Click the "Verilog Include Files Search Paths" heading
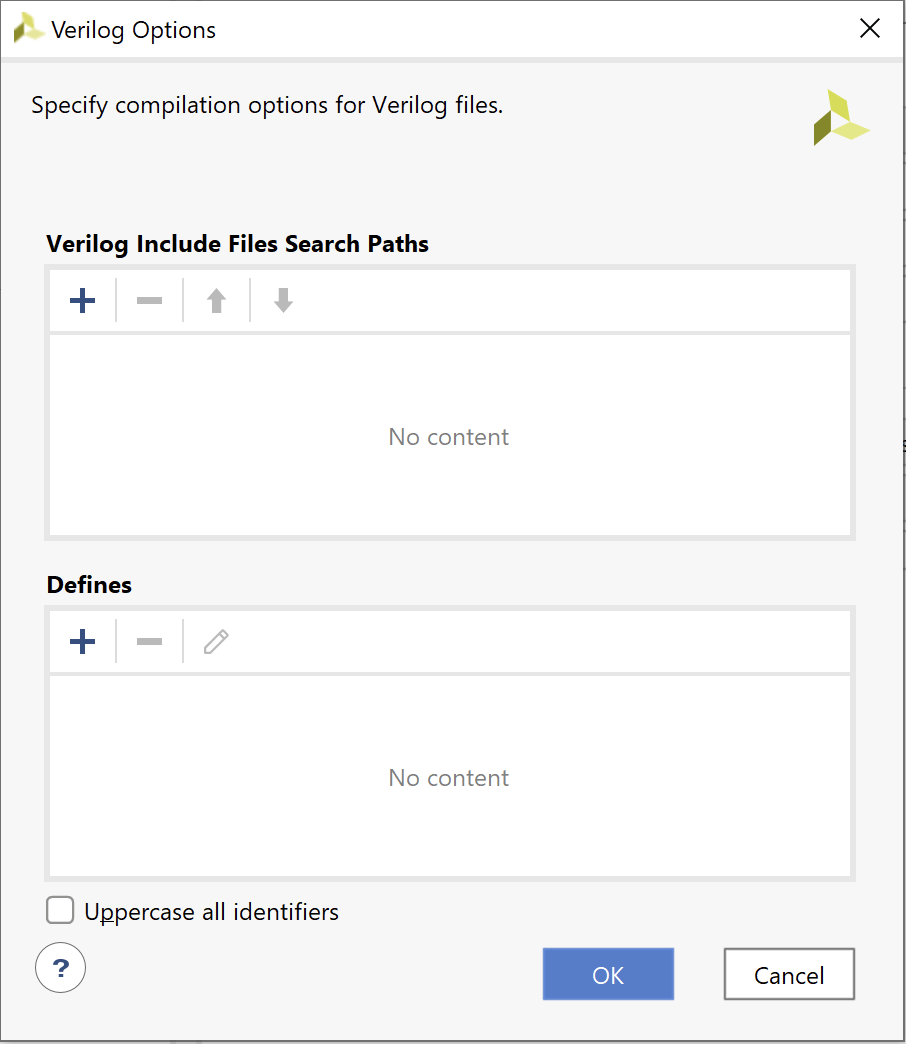 coord(238,244)
